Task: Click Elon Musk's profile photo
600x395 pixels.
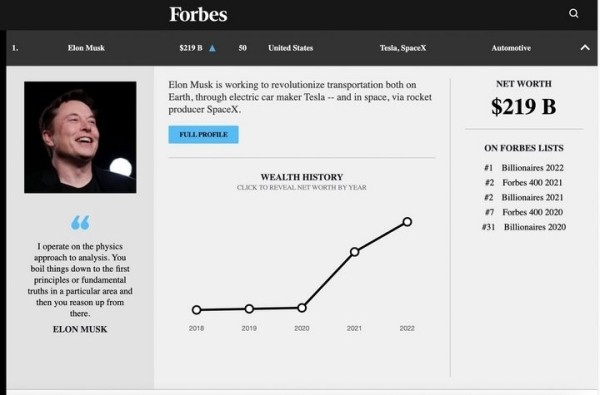Action: pos(80,137)
